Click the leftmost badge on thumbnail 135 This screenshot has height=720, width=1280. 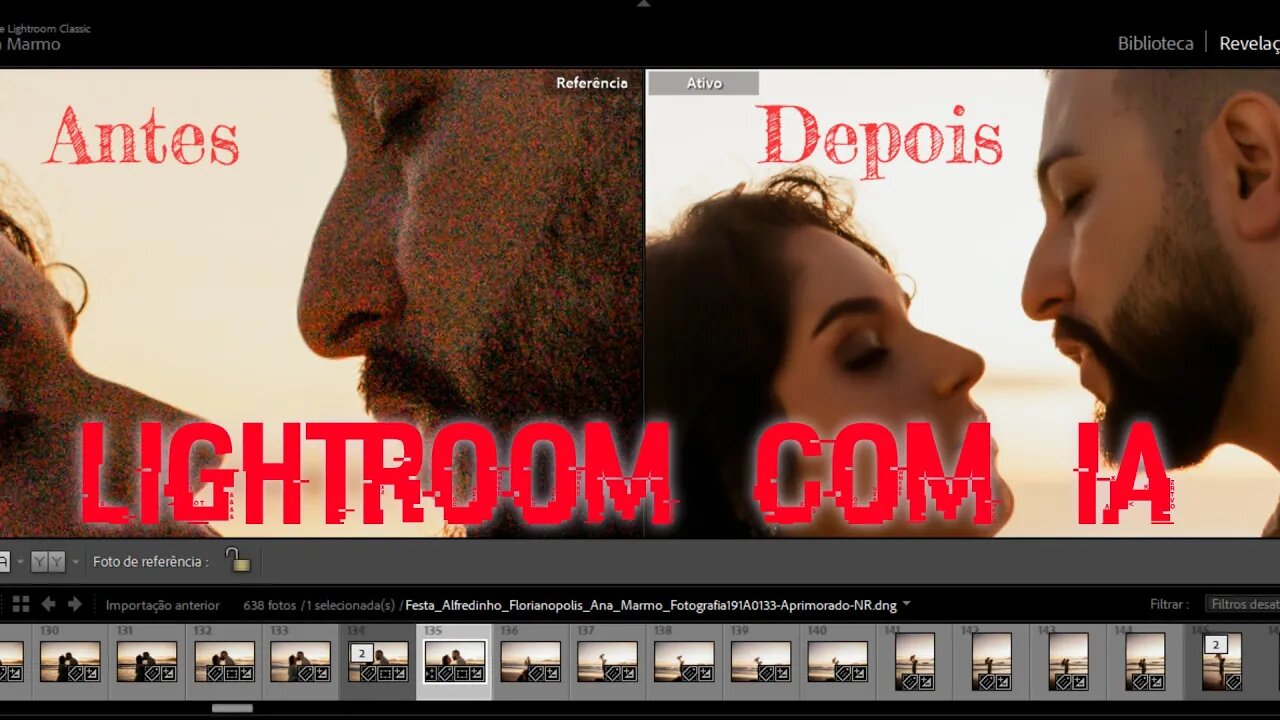click(x=431, y=673)
